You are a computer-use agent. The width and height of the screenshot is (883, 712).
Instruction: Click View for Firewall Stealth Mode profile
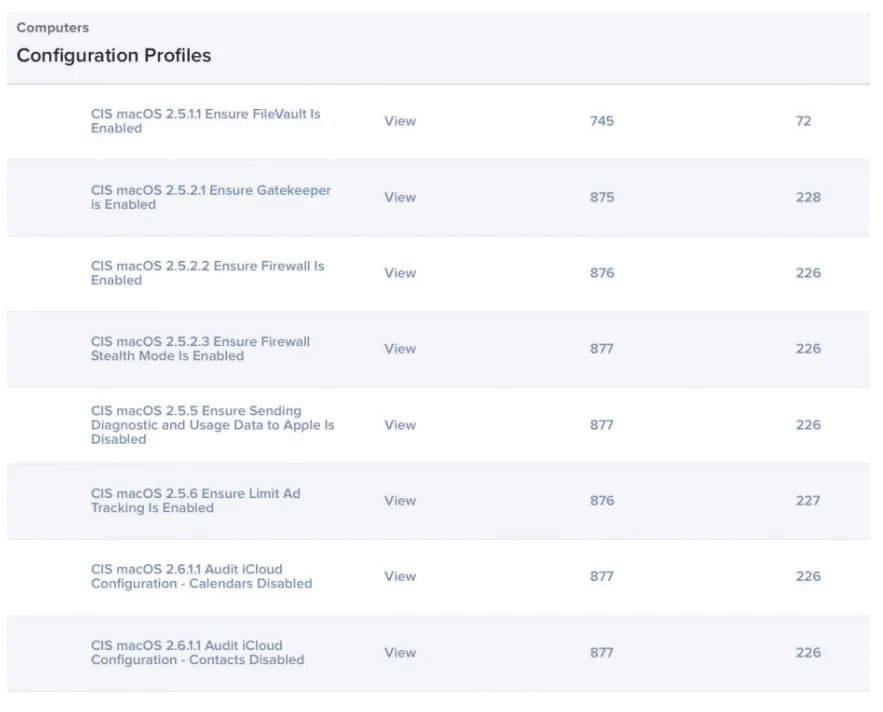(400, 349)
